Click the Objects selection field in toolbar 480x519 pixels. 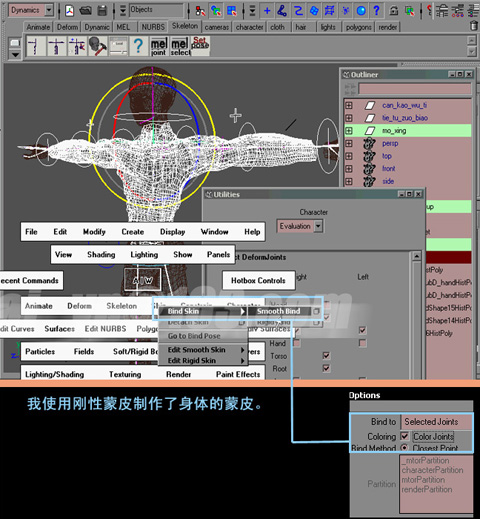[156, 10]
